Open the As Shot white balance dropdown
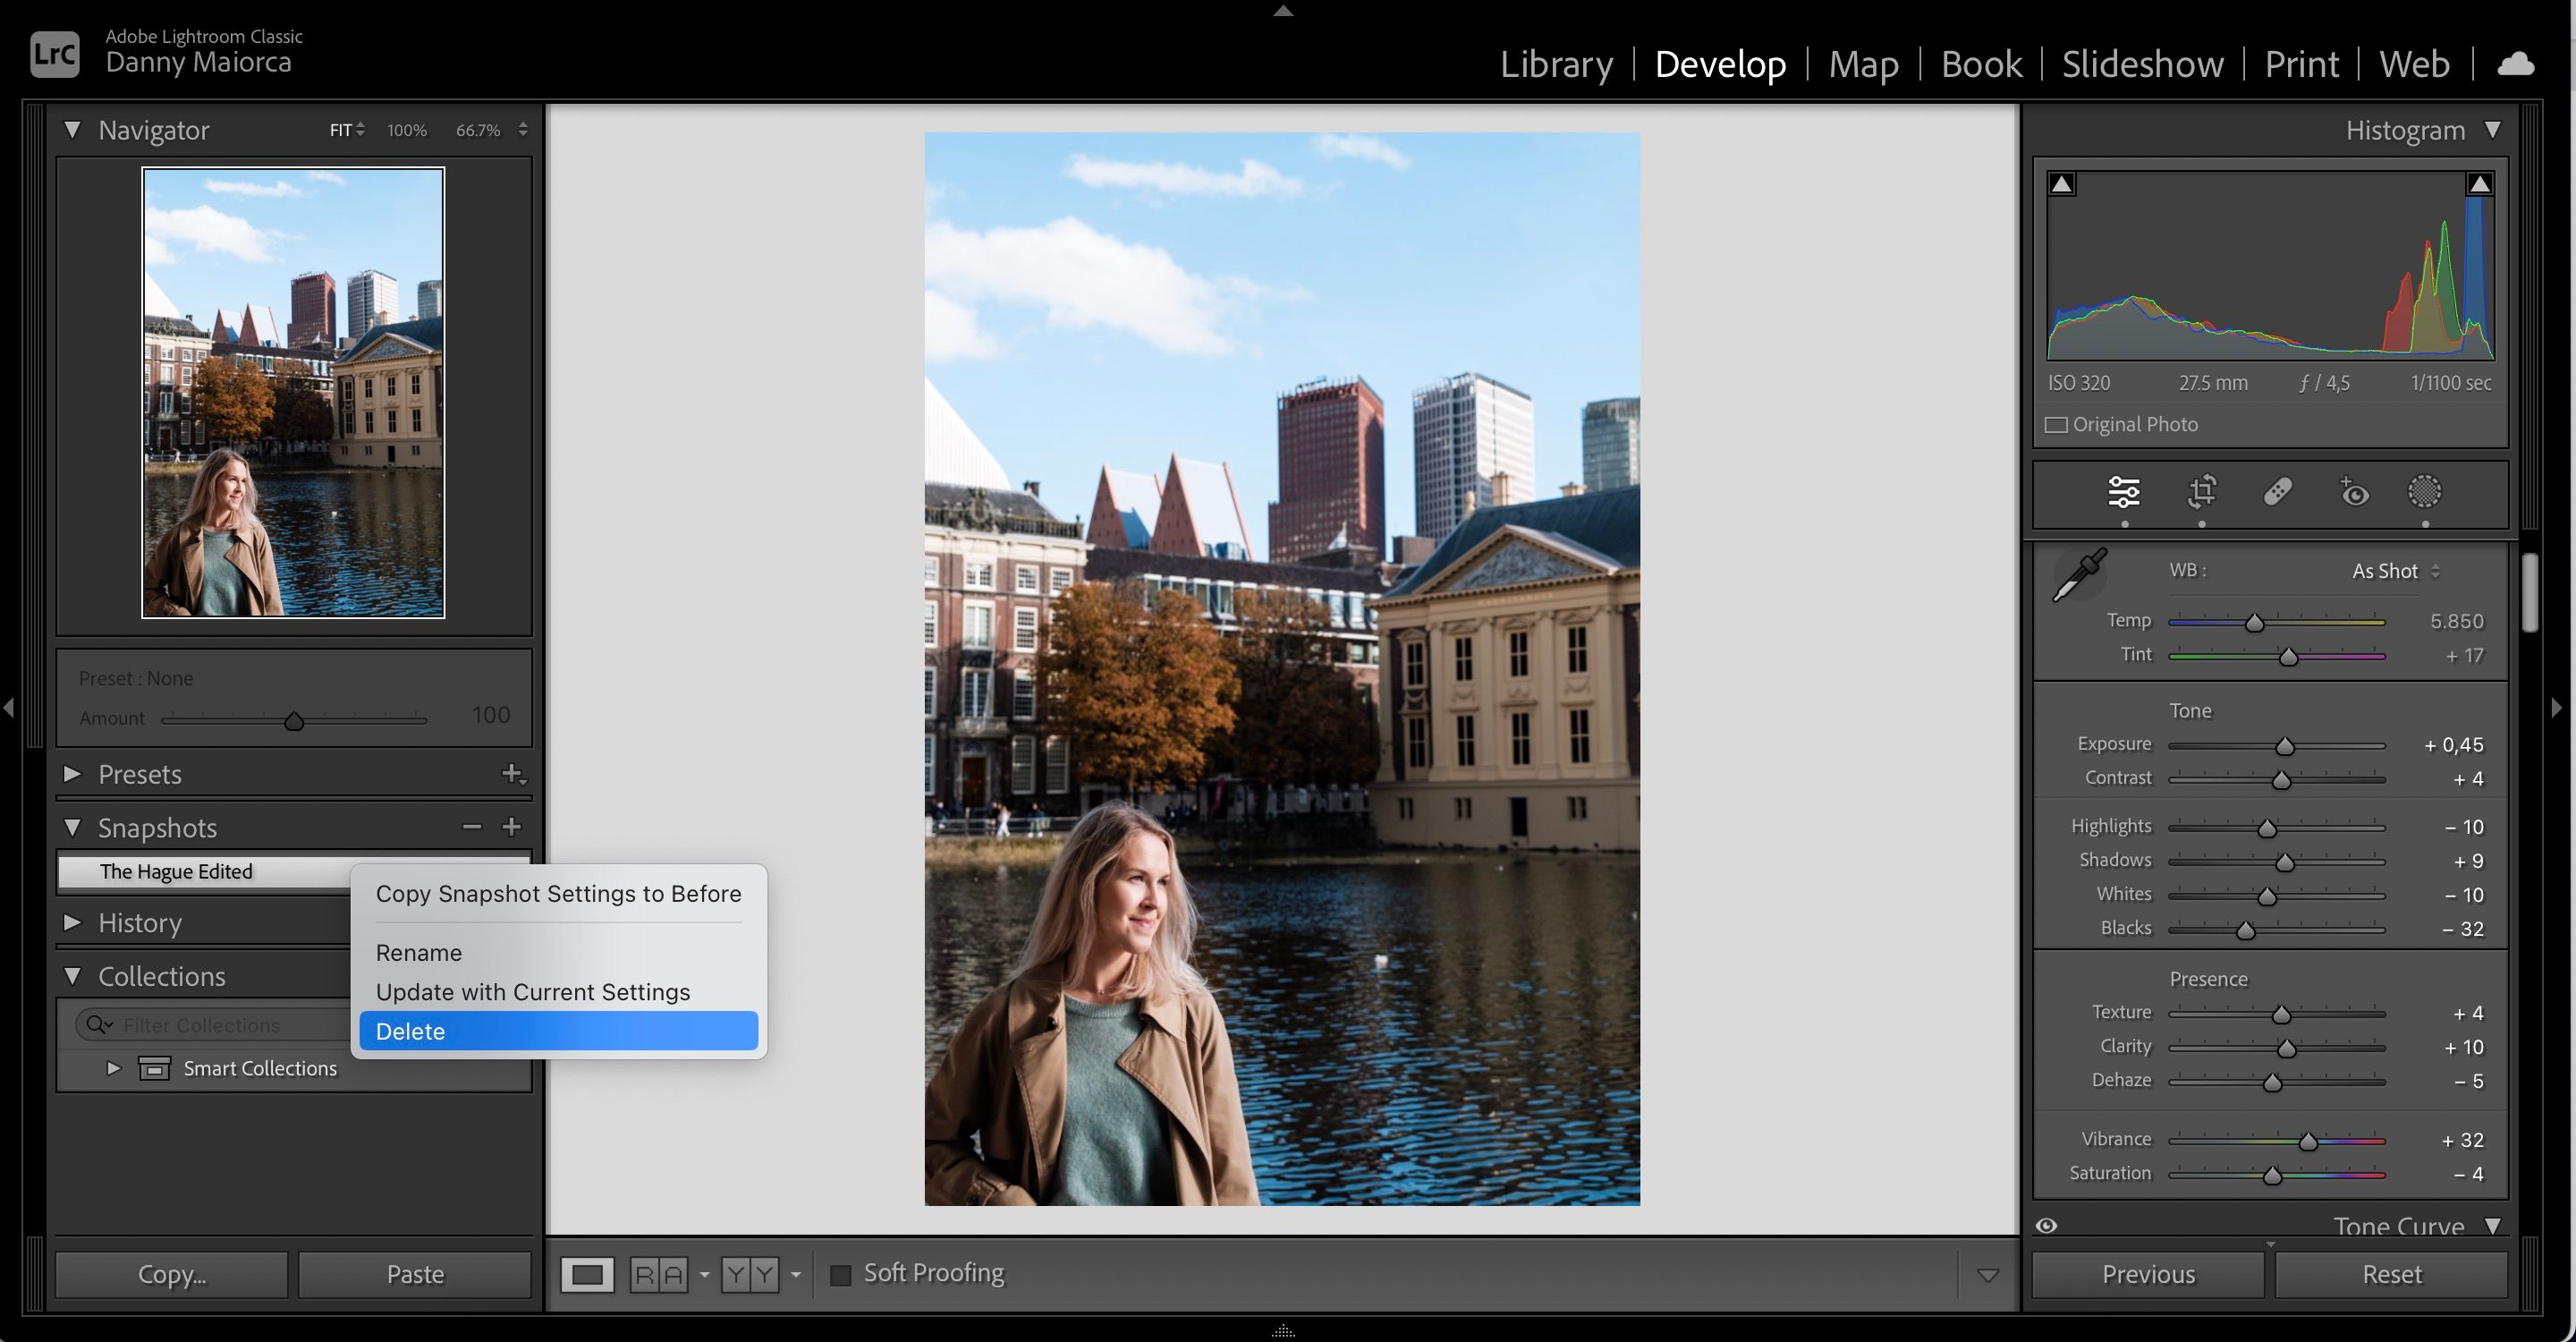Screen dimensions: 2576x1342 tap(2390, 570)
